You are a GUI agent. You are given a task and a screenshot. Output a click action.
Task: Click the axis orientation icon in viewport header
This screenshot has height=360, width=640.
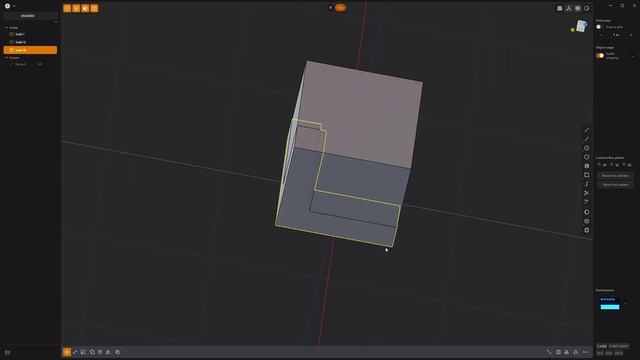click(569, 8)
